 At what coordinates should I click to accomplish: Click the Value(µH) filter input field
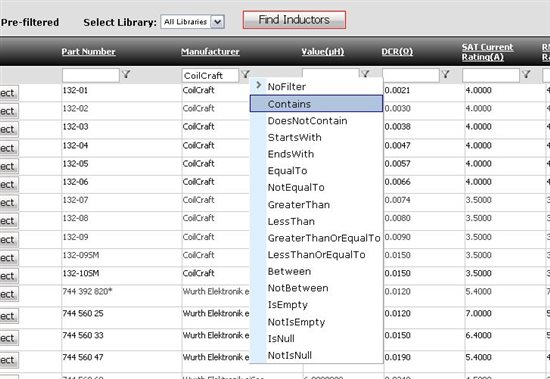[x=330, y=73]
